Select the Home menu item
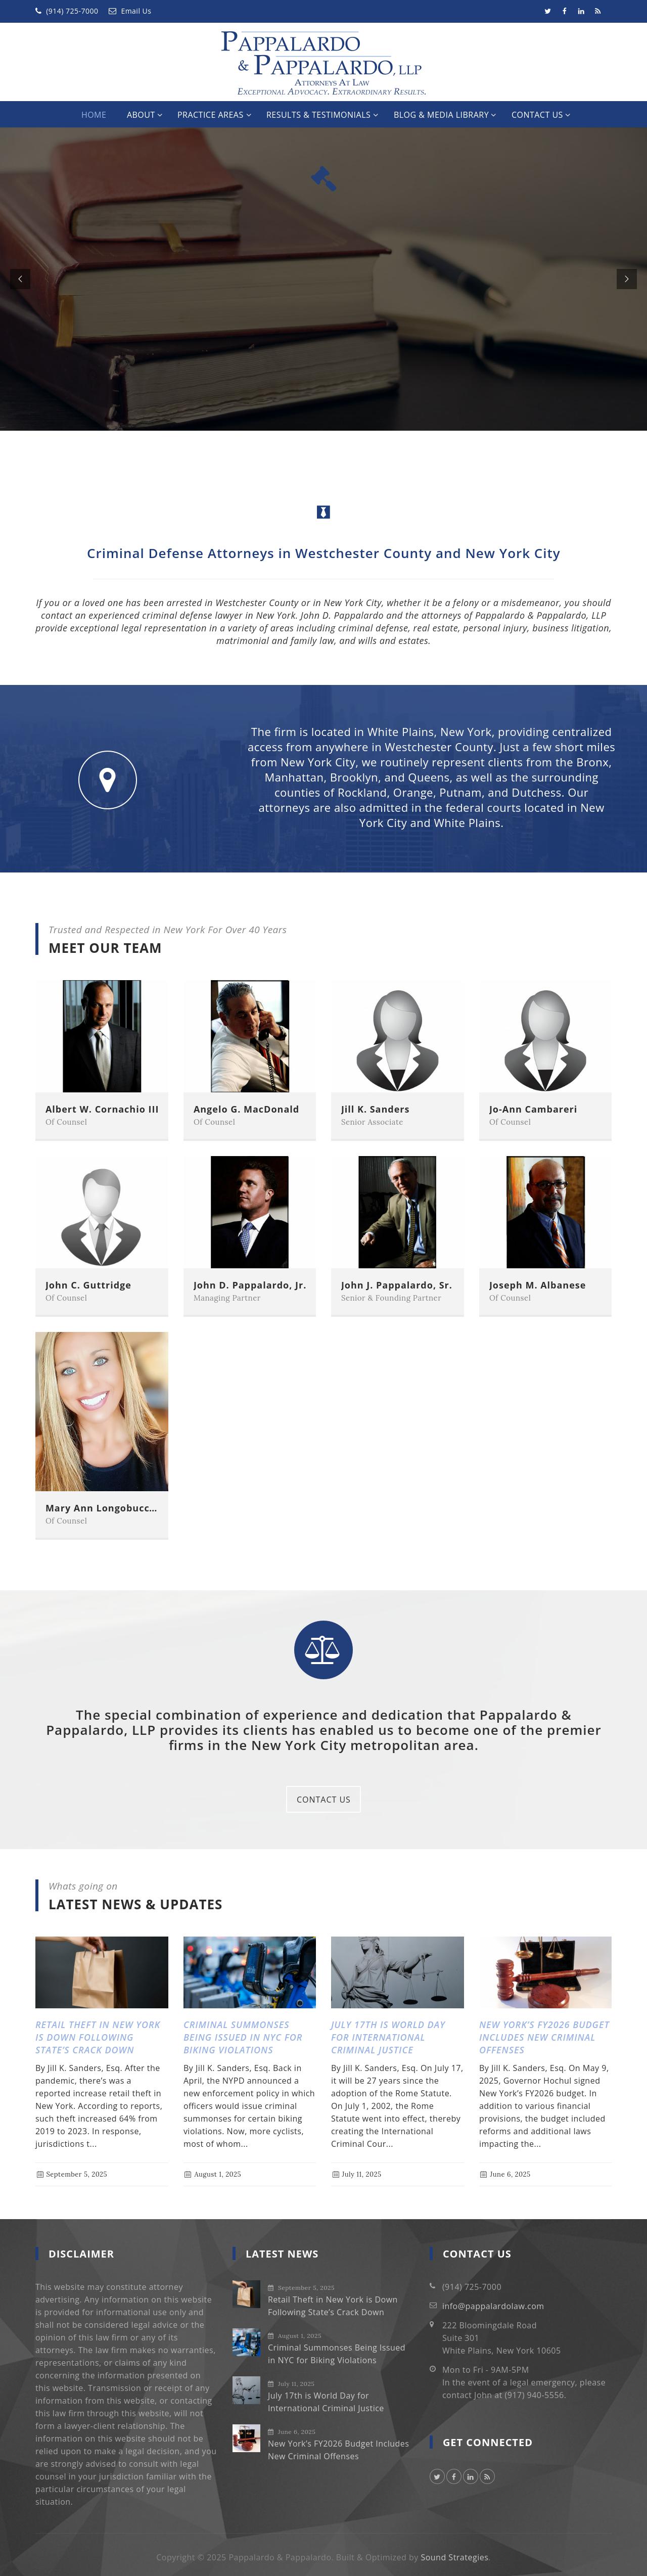 (x=94, y=115)
